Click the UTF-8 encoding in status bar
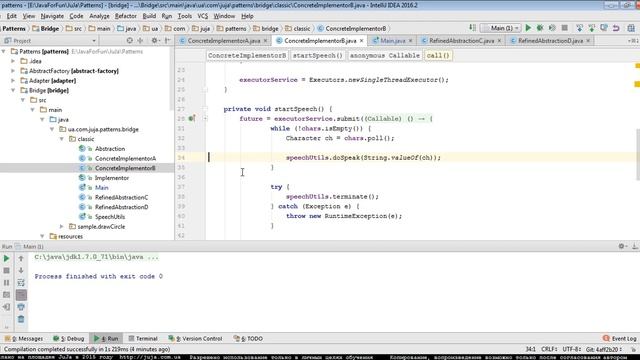 pos(571,349)
